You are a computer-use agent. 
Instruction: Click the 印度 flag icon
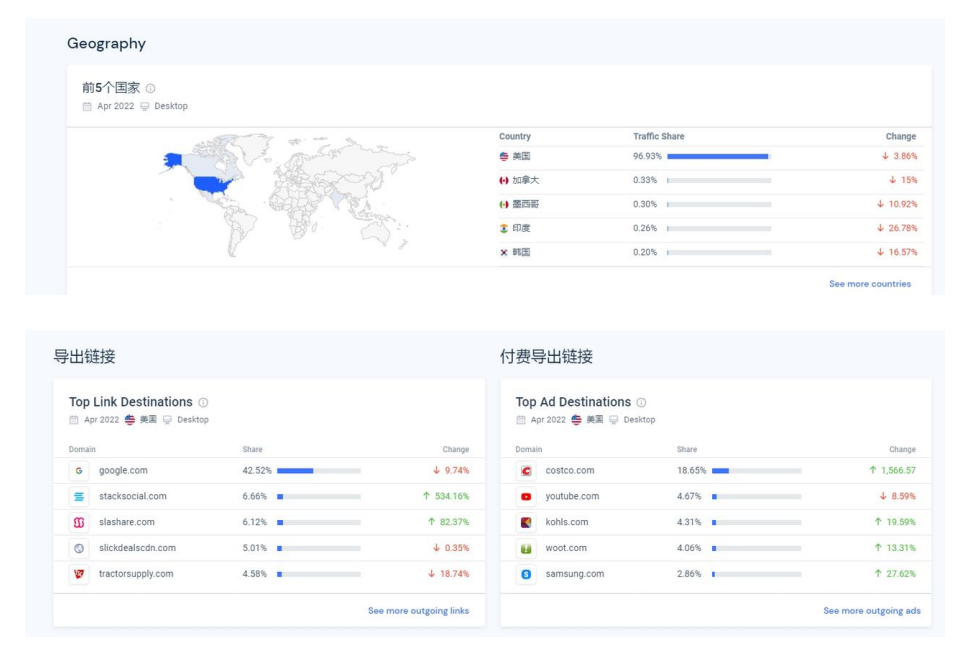503,229
